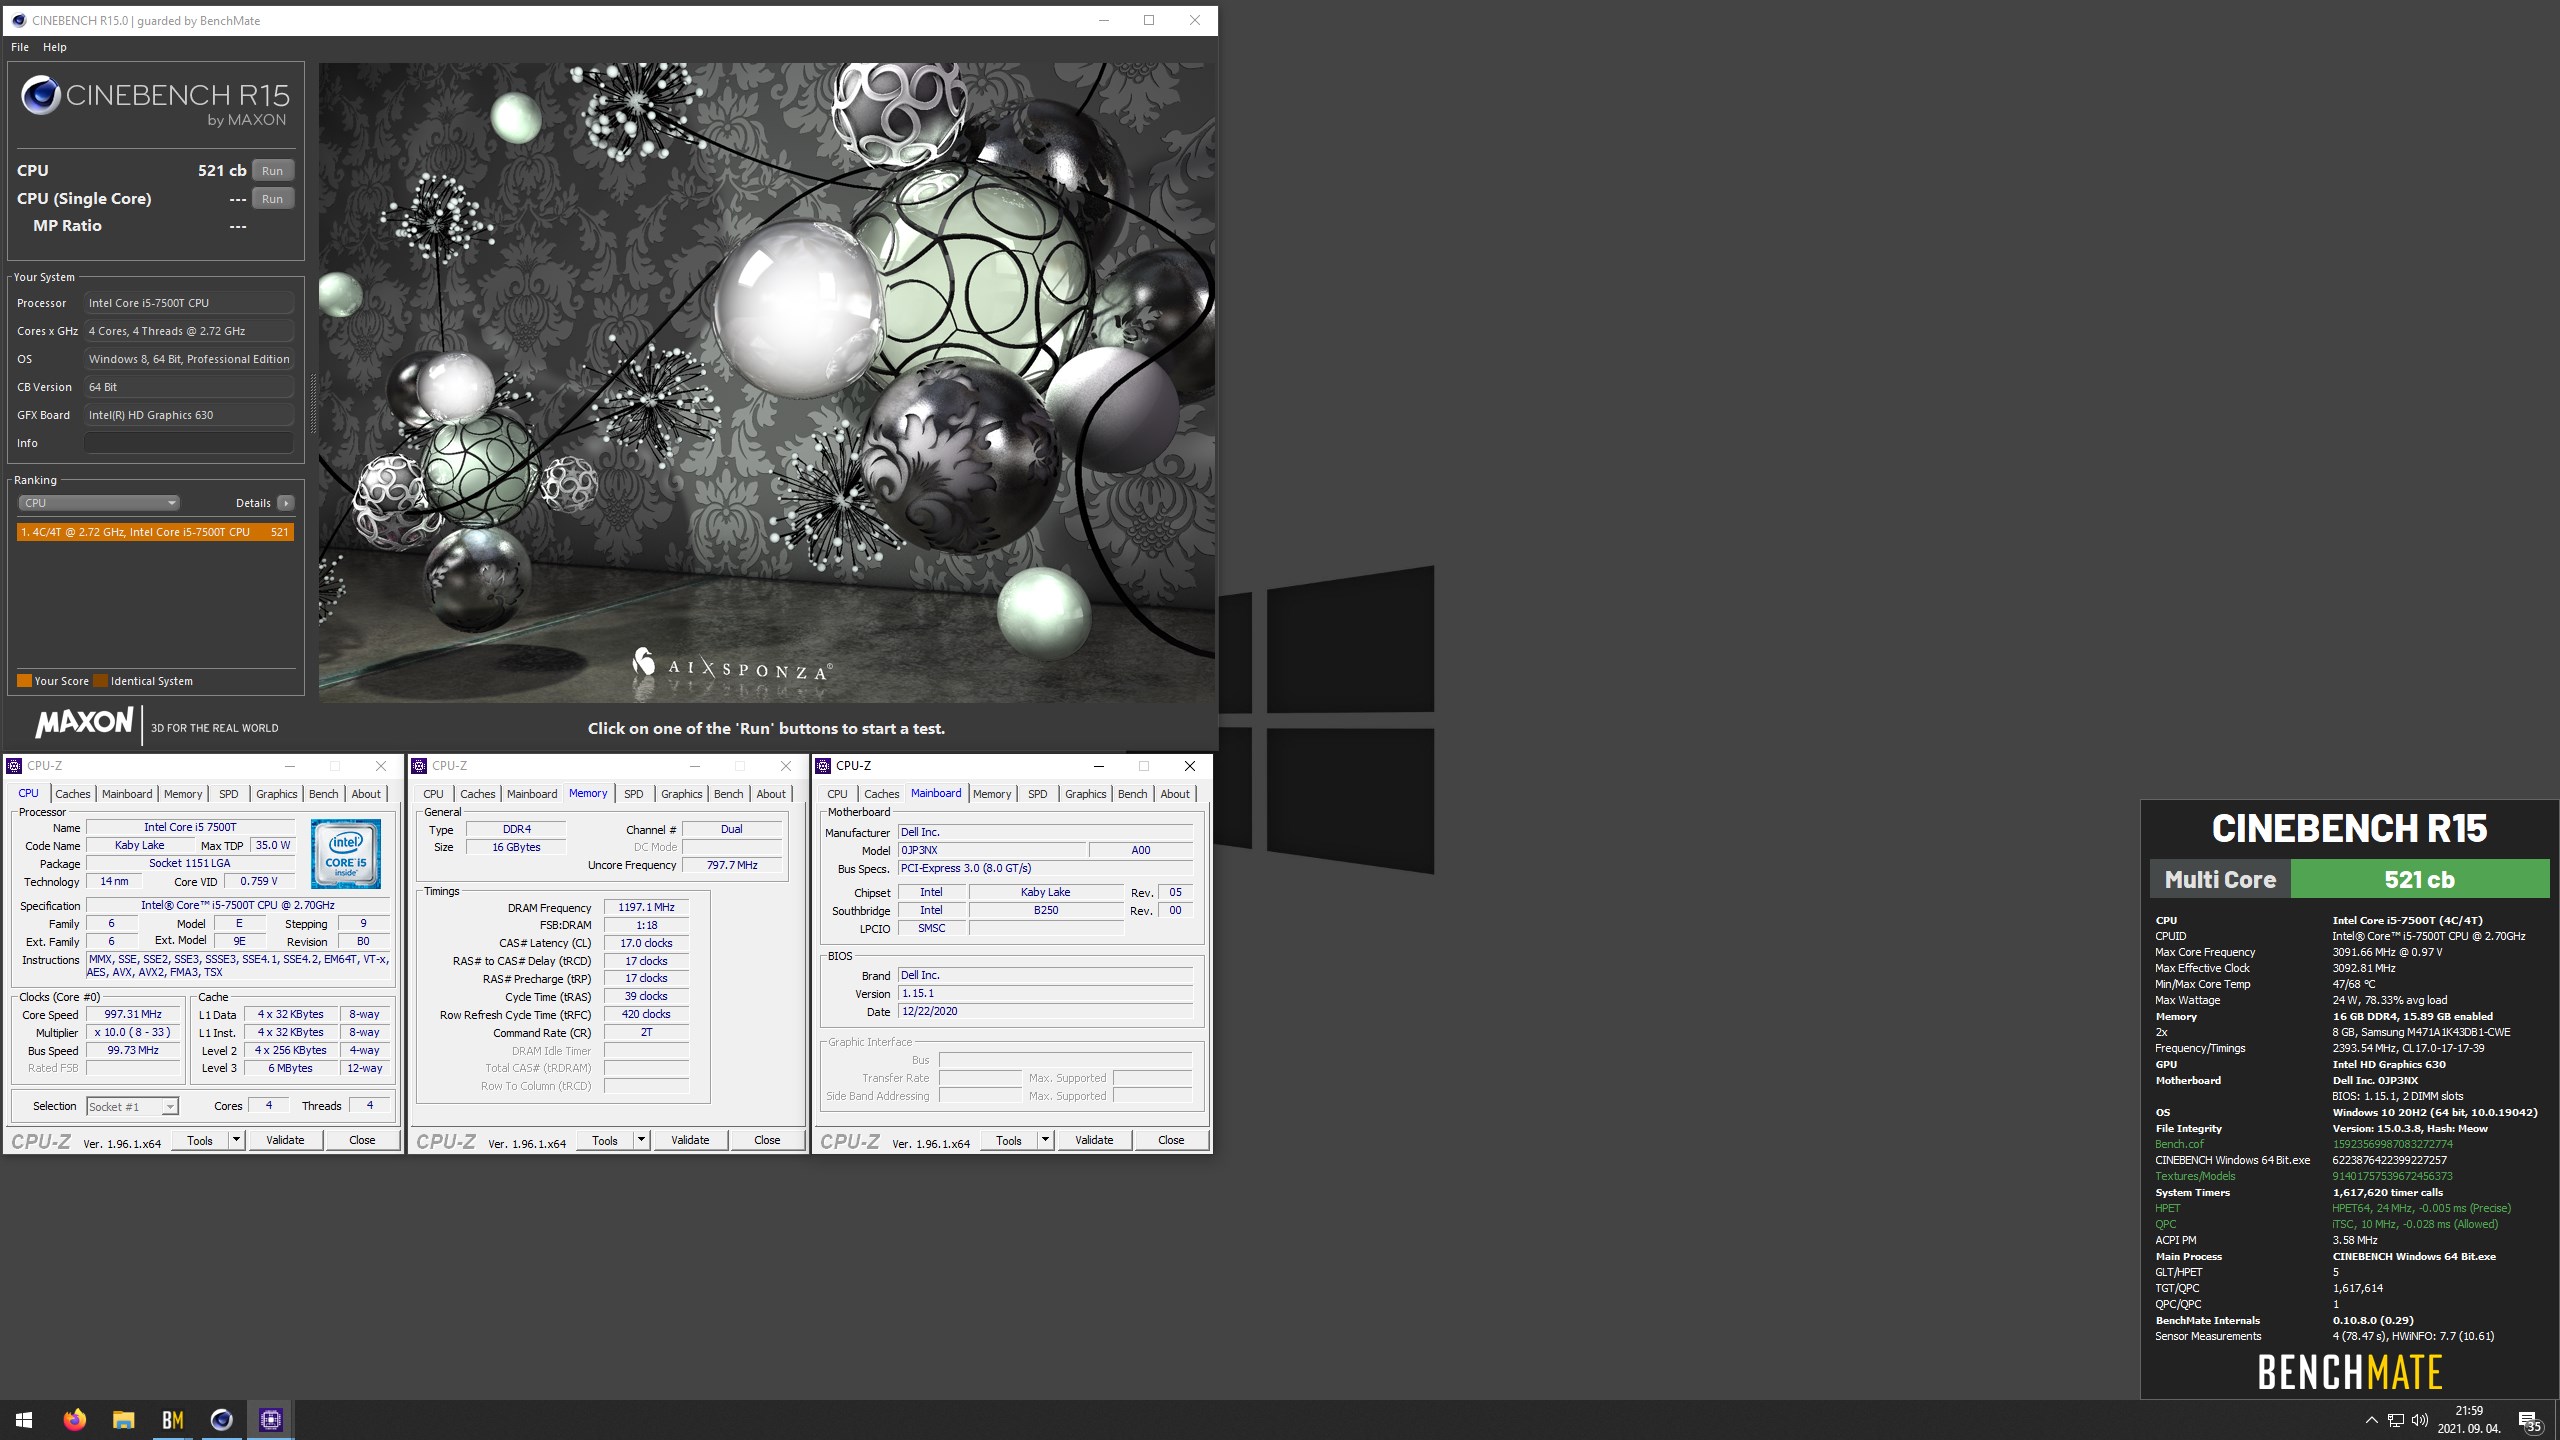
Task: Click the Info input field in Cinebench
Action: tap(189, 443)
